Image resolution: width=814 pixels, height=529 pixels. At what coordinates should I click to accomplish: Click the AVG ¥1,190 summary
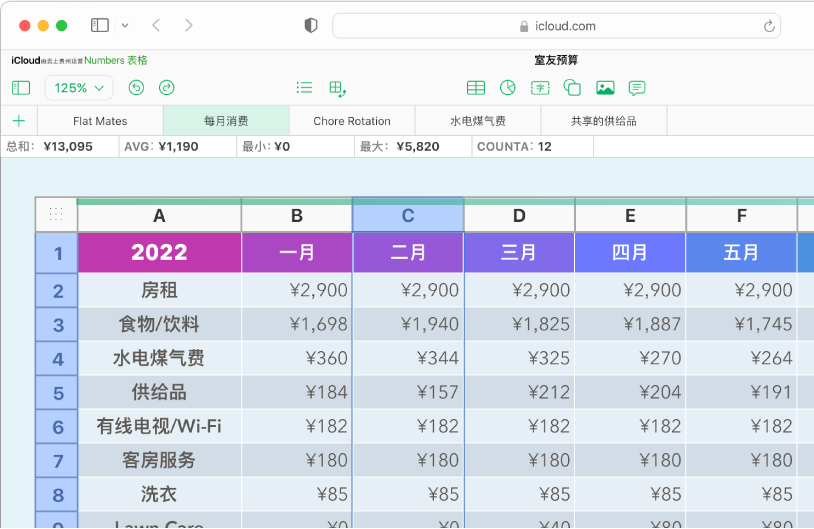click(x=178, y=146)
